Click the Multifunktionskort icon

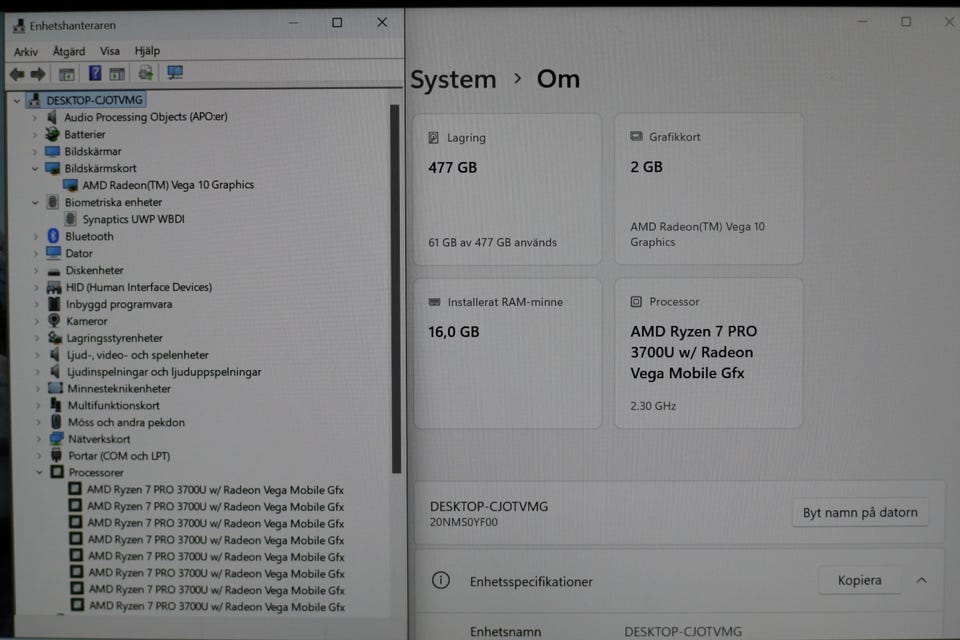point(56,405)
